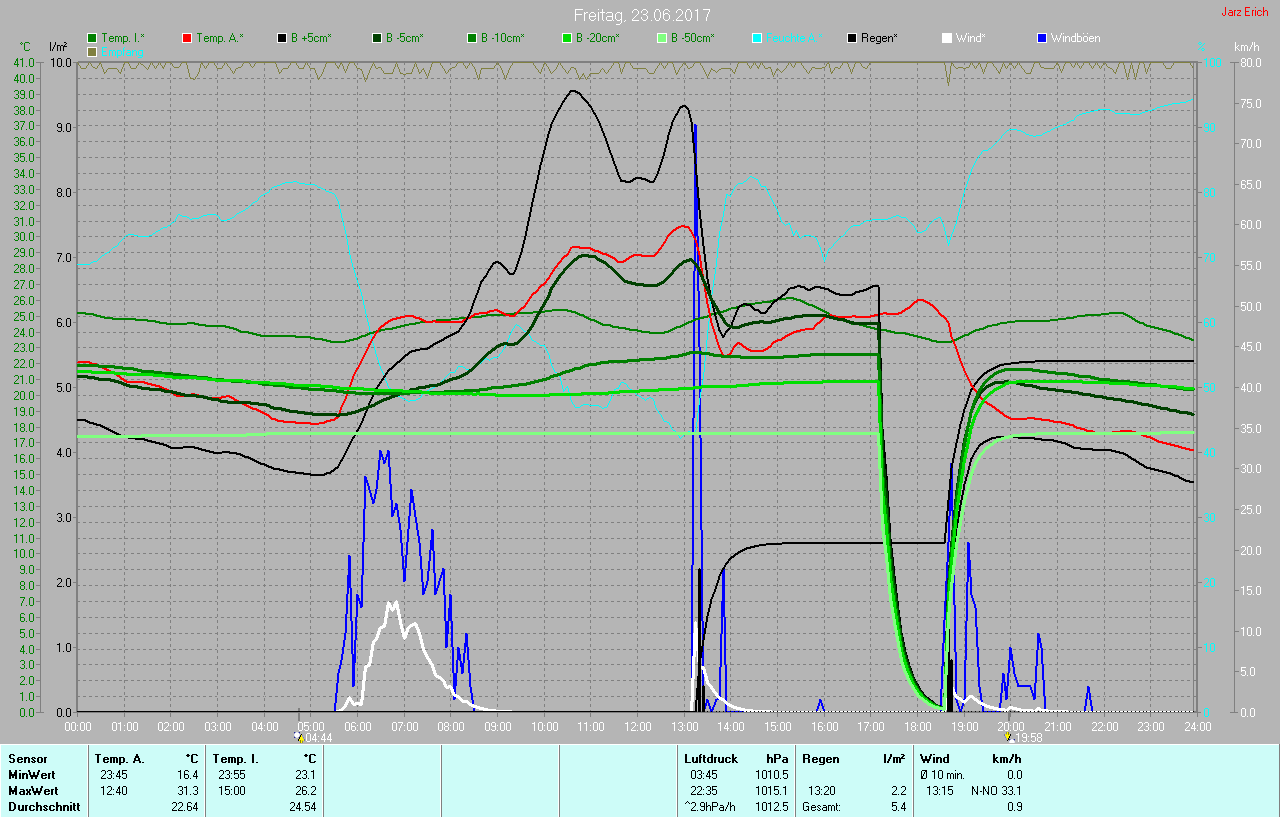Click the date title "Freitag, 23.06.2017"
The image size is (1280, 817).
pyautogui.click(x=642, y=15)
